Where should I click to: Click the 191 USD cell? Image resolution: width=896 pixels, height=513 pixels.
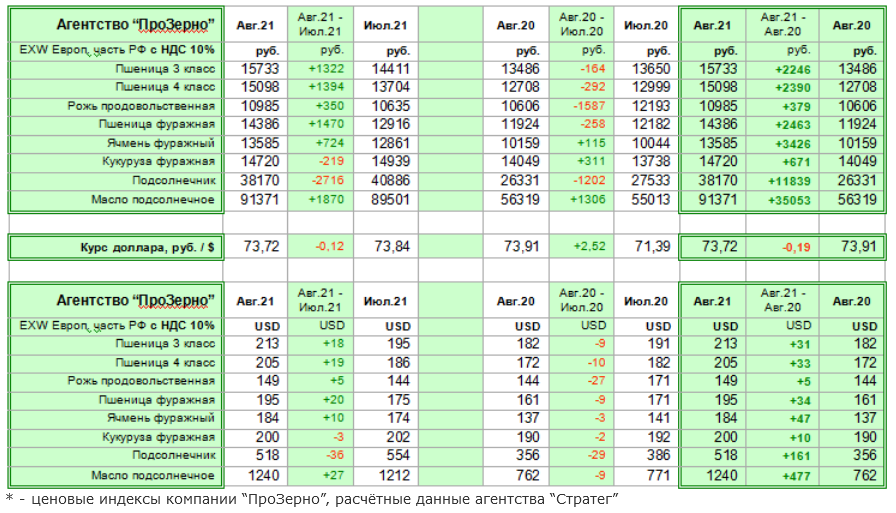tap(659, 344)
